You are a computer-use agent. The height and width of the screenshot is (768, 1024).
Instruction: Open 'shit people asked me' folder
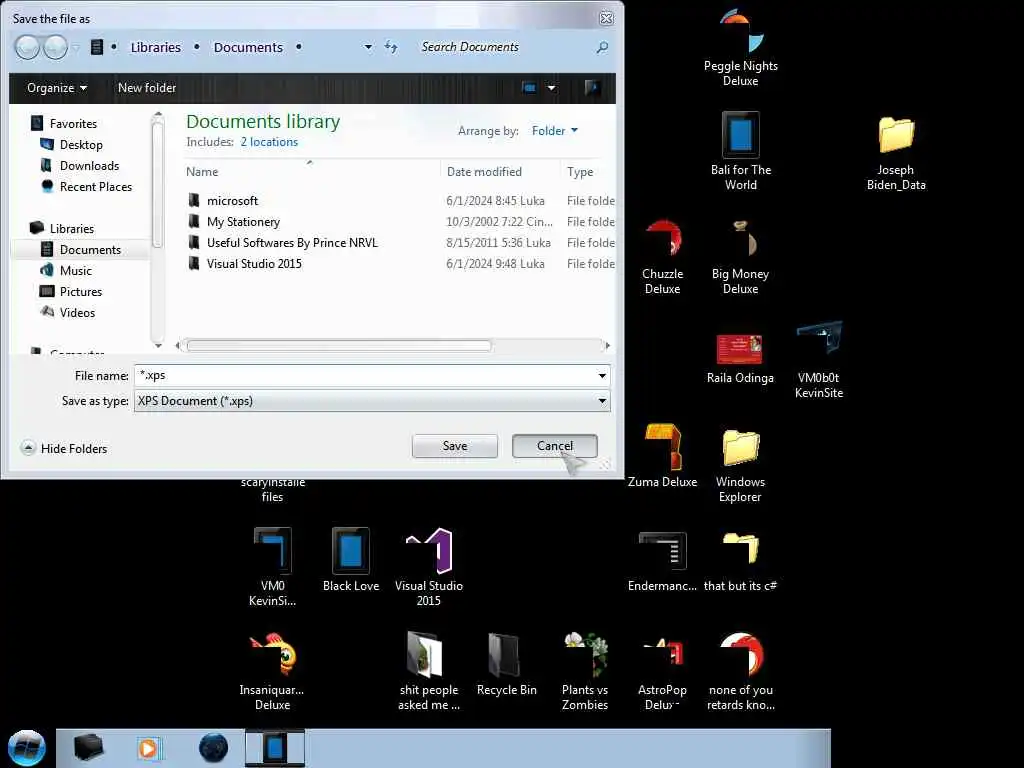point(428,671)
